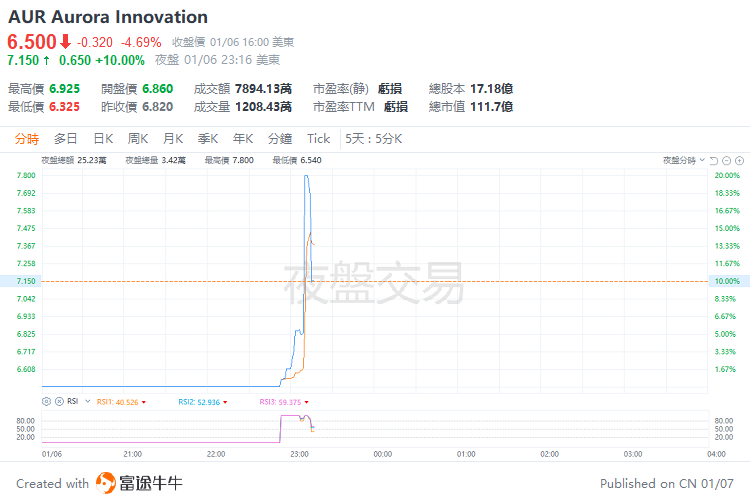Expand the RSI2 parameter dropdown arrow
Screen dimensions: 750x504
[x=226, y=402]
